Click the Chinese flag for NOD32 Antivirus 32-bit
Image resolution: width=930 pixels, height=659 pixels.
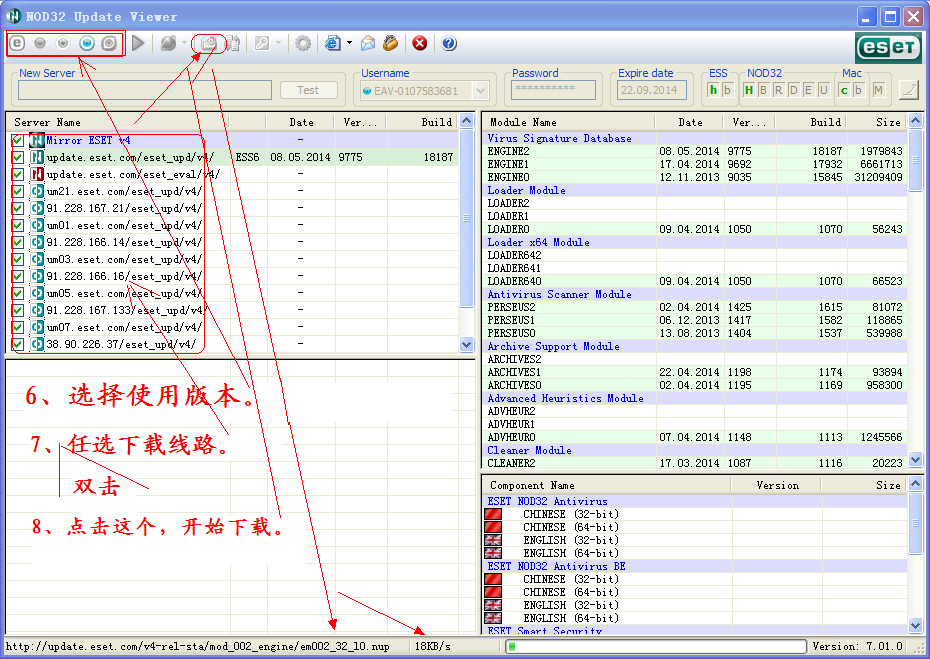[x=493, y=514]
